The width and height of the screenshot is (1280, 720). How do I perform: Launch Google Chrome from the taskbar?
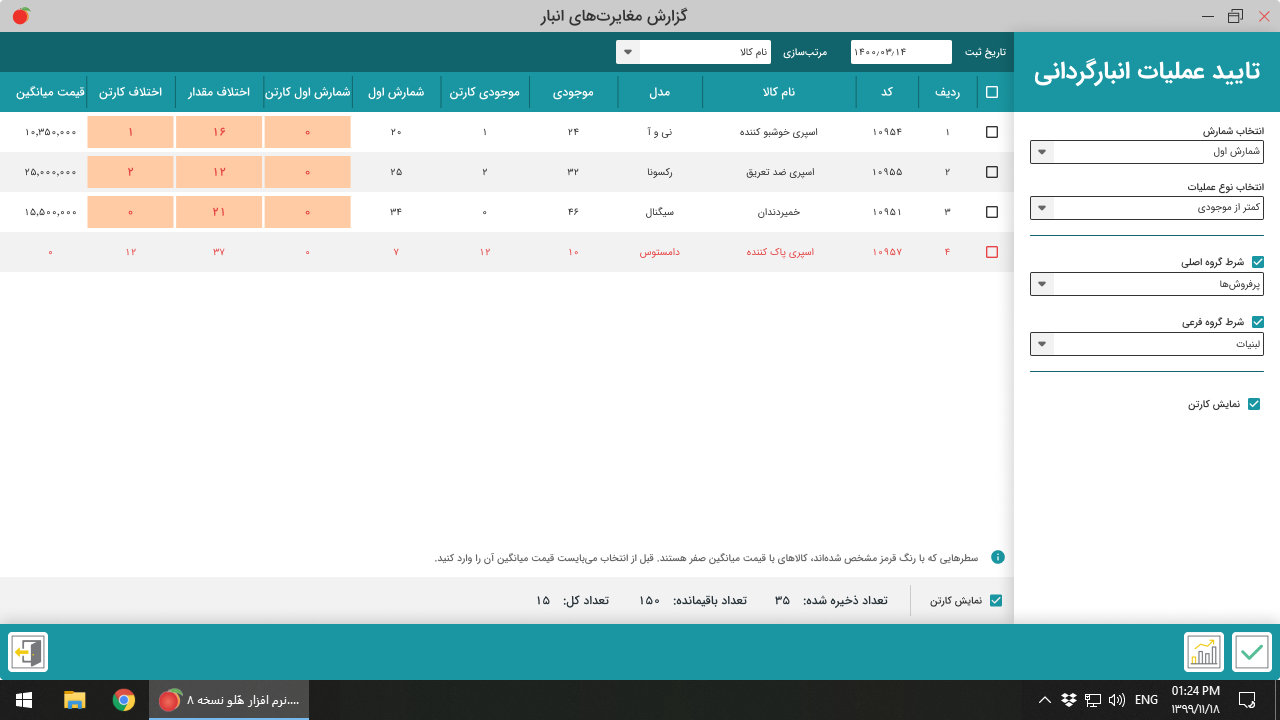point(124,700)
